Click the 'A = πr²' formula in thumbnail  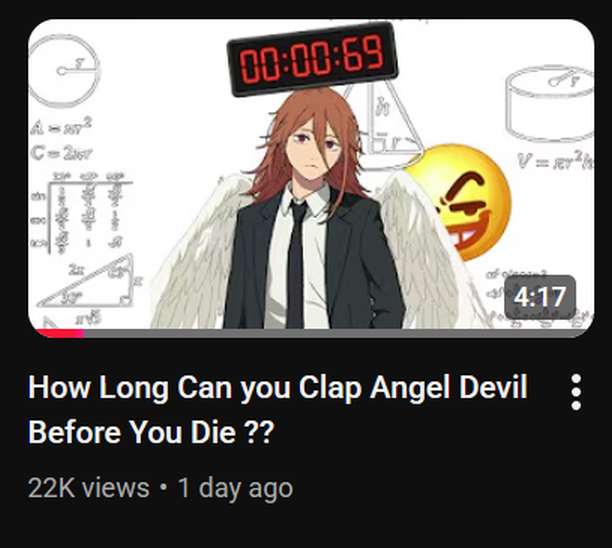pos(62,126)
